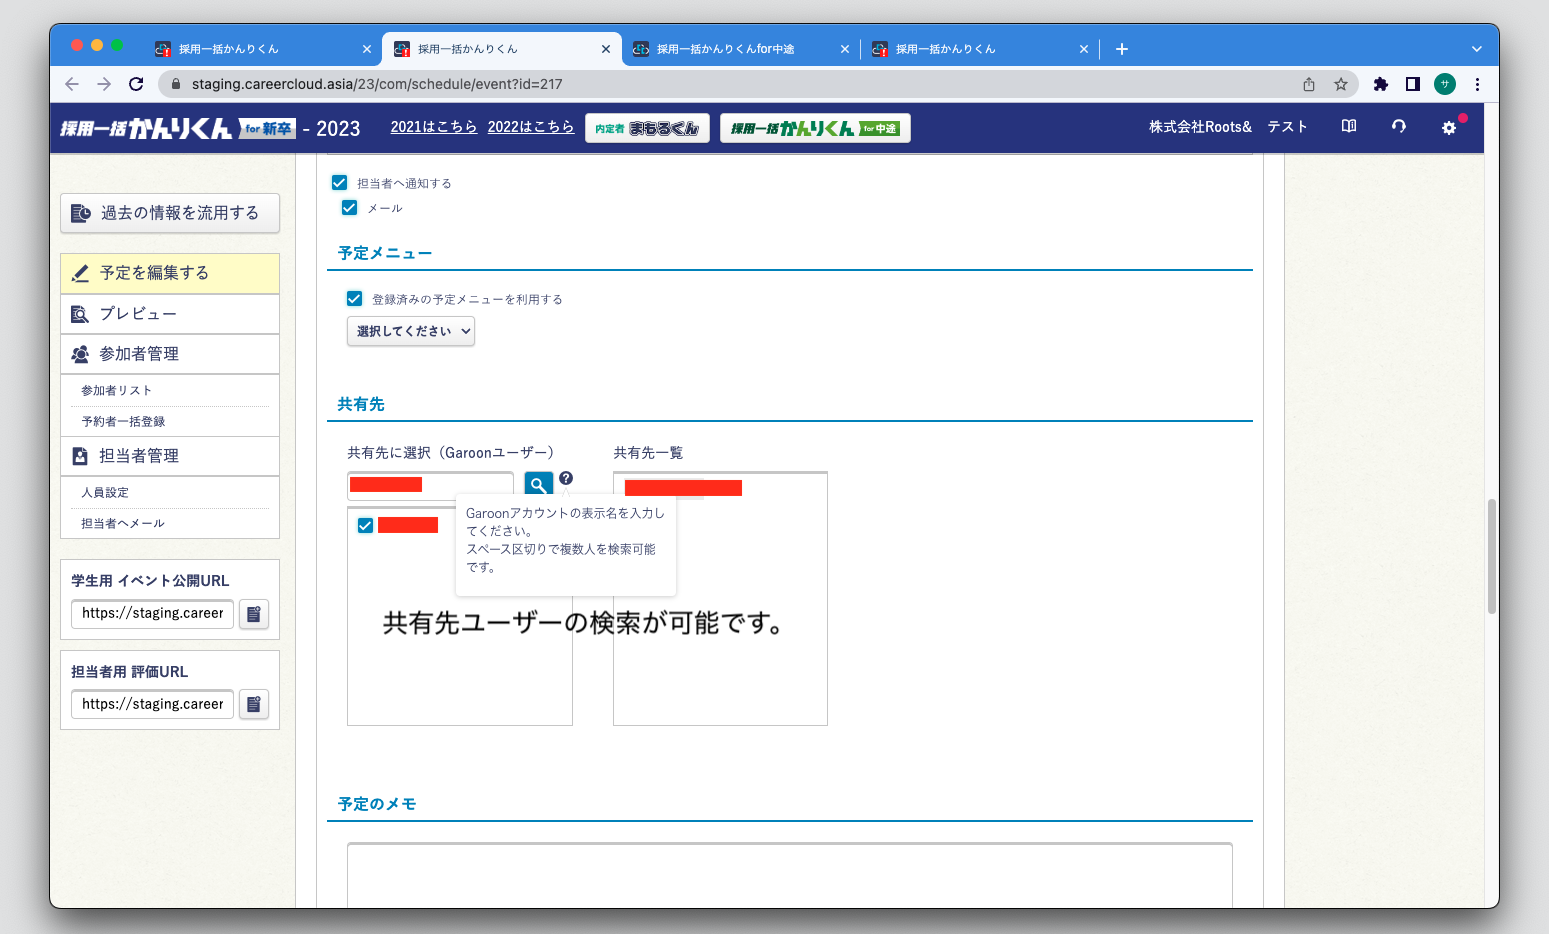The height and width of the screenshot is (934, 1549).
Task: Start the Garoon user search magnifier icon
Action: [538, 483]
